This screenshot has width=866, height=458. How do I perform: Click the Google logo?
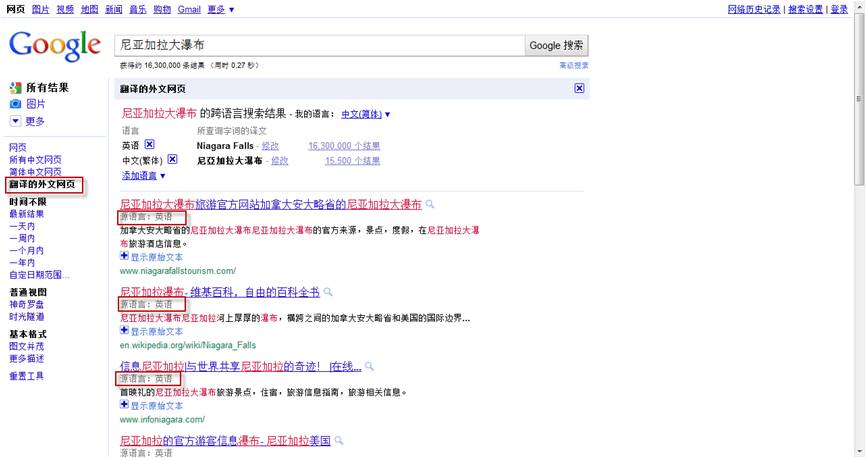point(55,46)
